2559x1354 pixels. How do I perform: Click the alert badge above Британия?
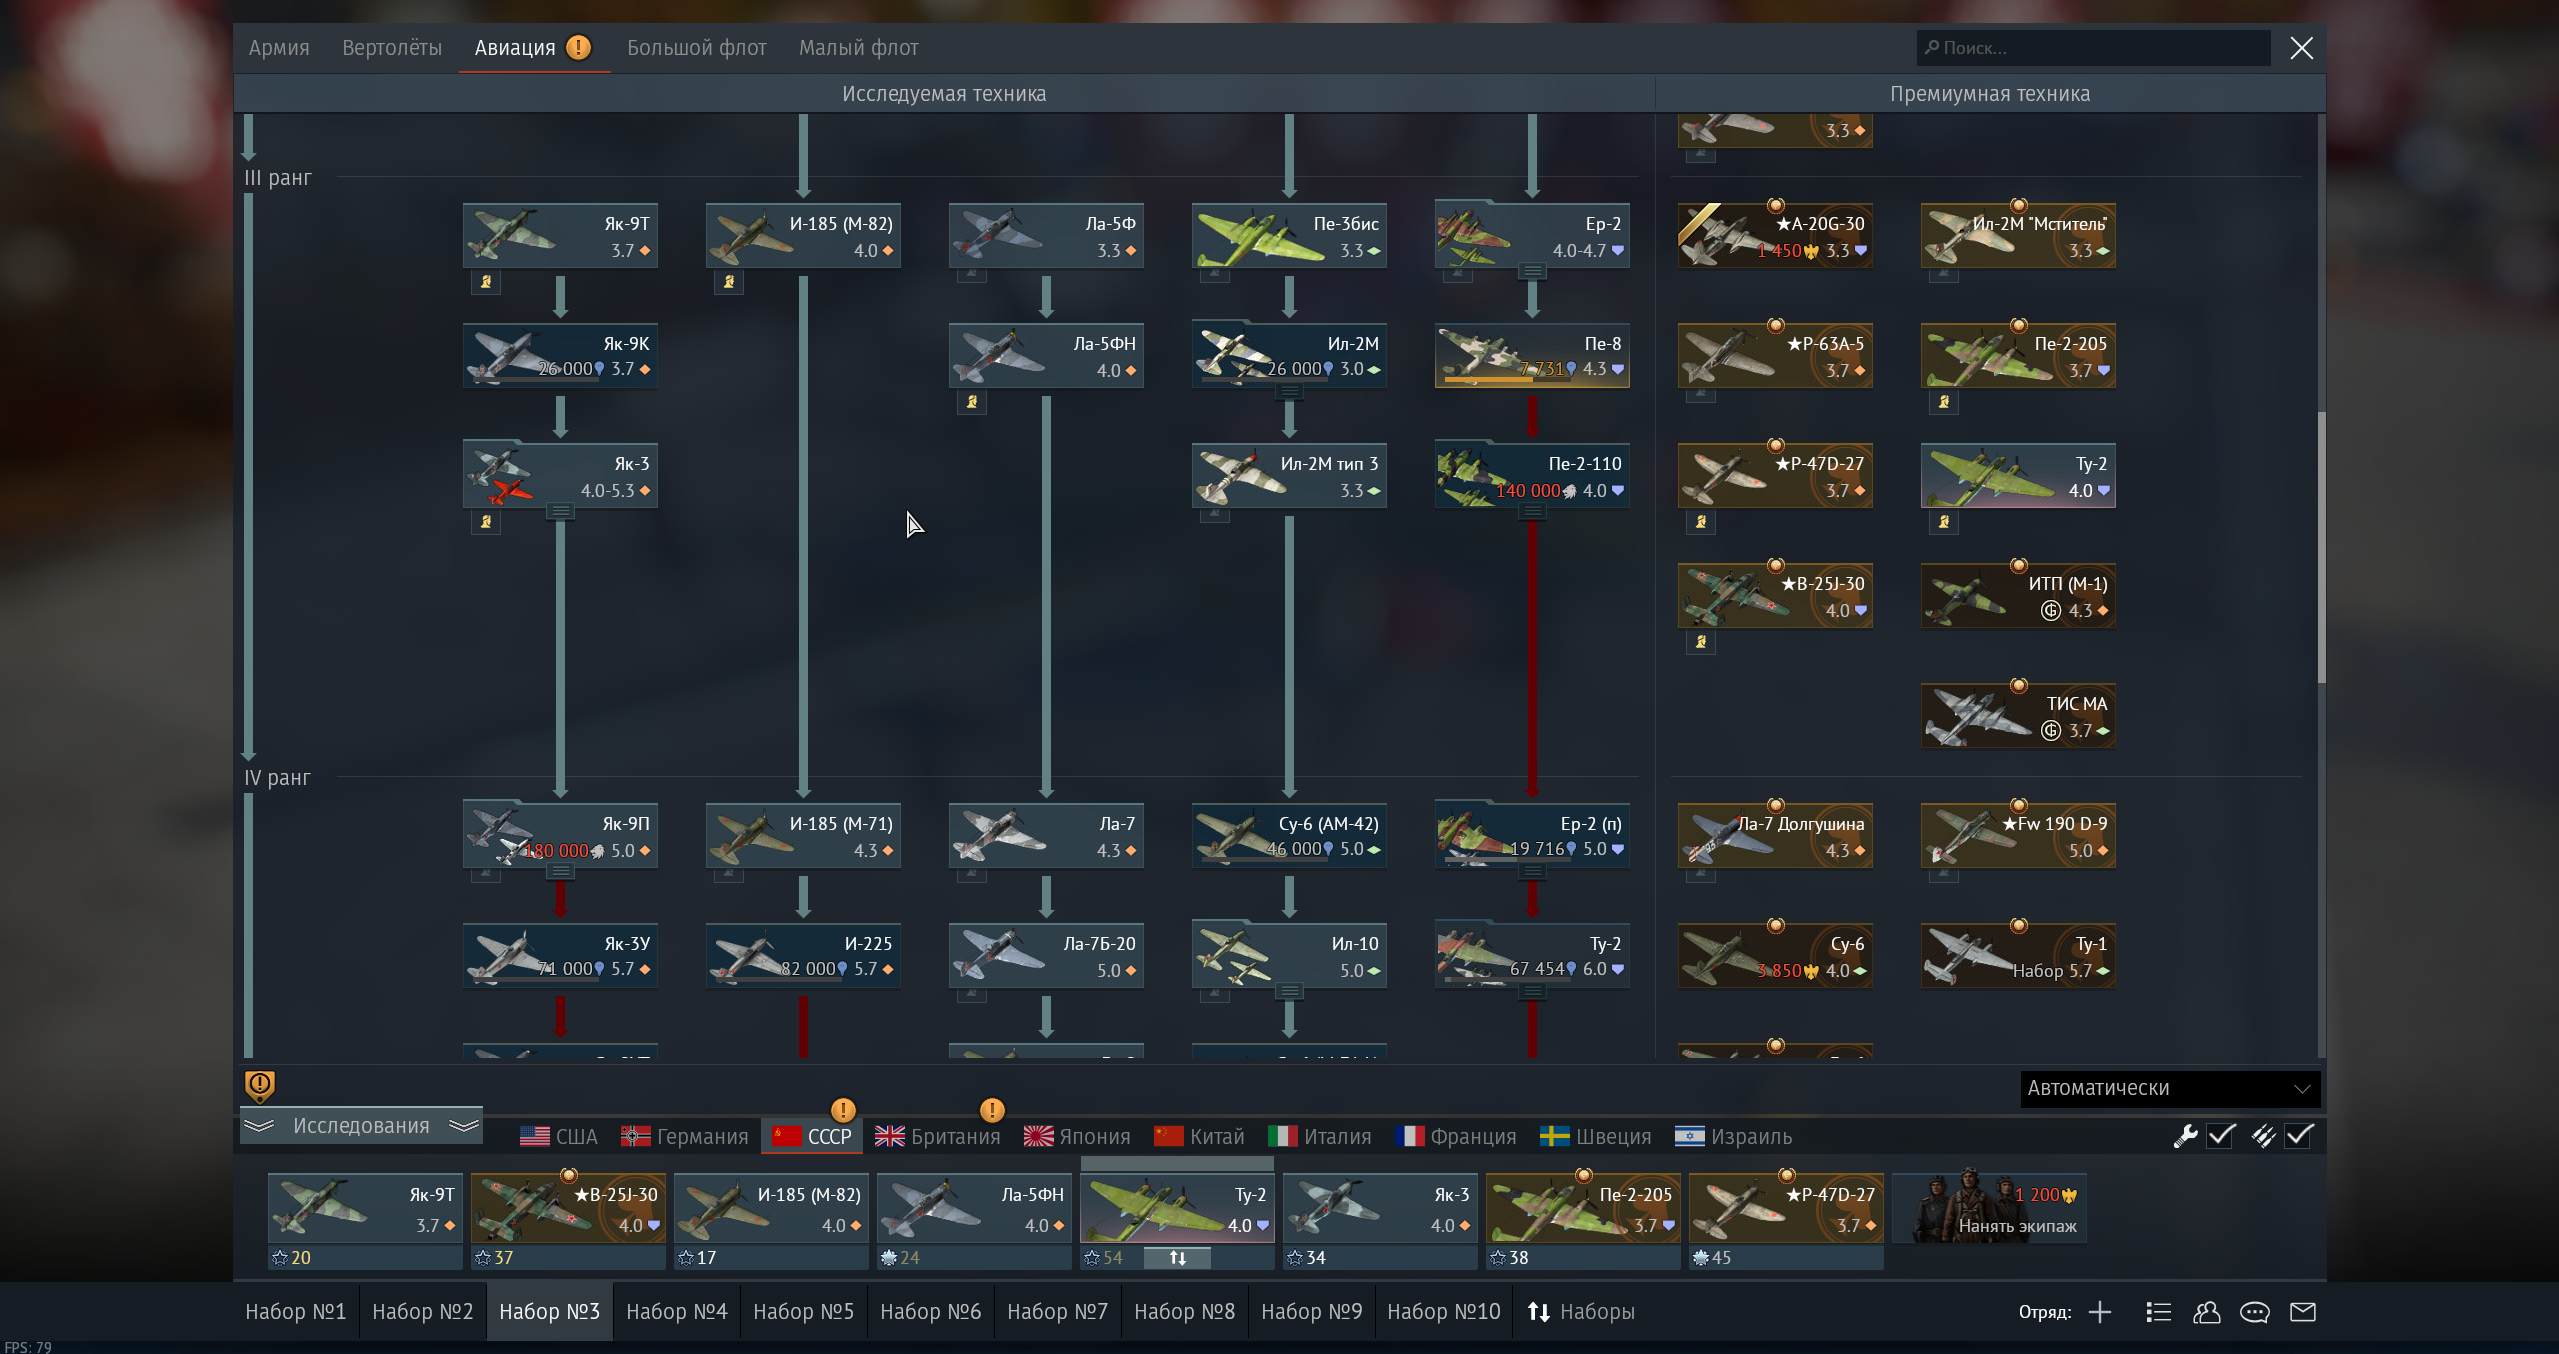992,1110
